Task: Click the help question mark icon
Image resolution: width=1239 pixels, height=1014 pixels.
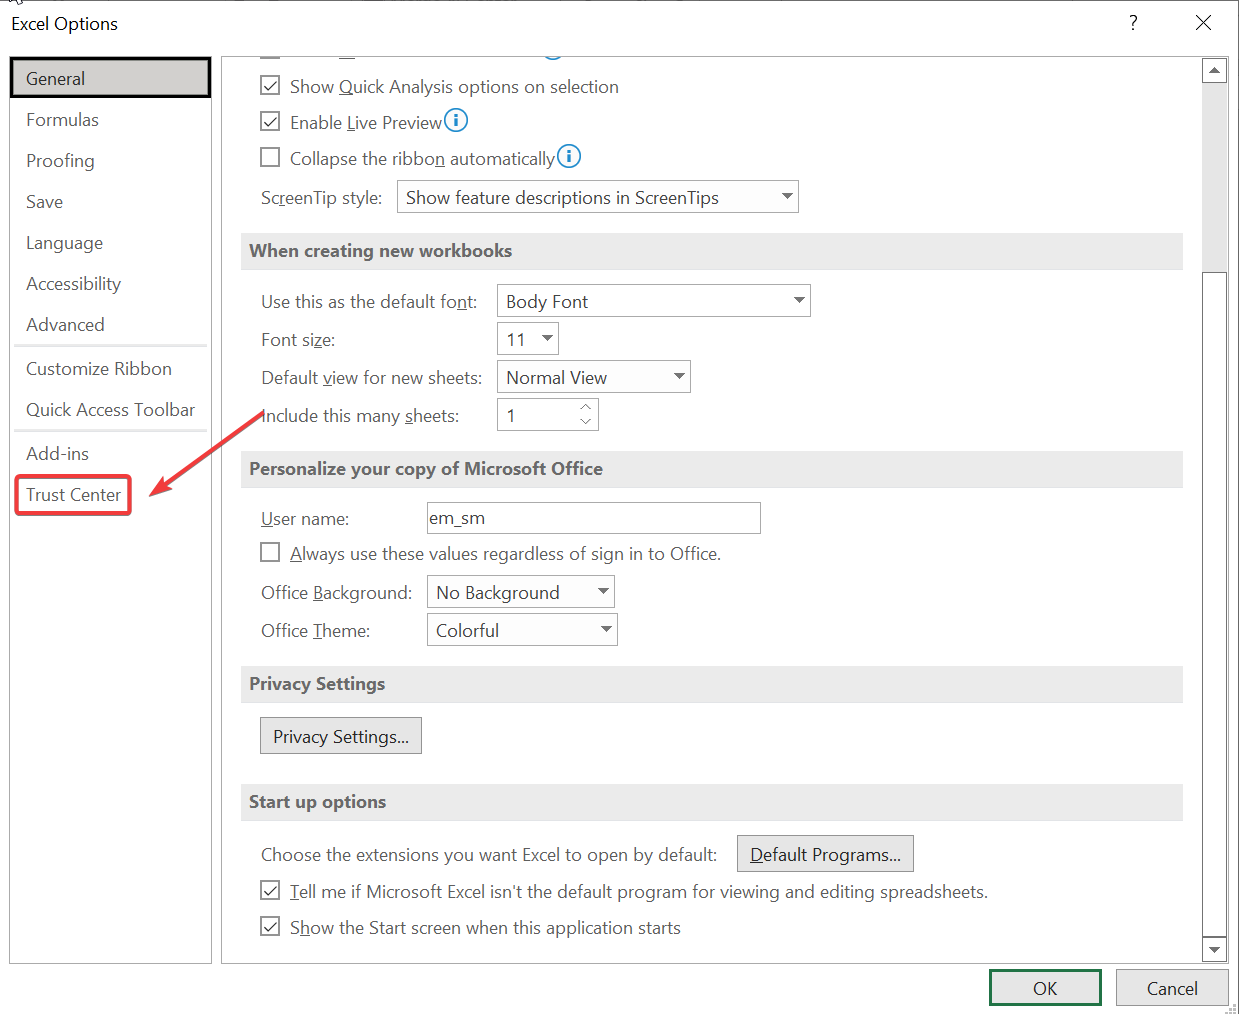Action: [1133, 23]
